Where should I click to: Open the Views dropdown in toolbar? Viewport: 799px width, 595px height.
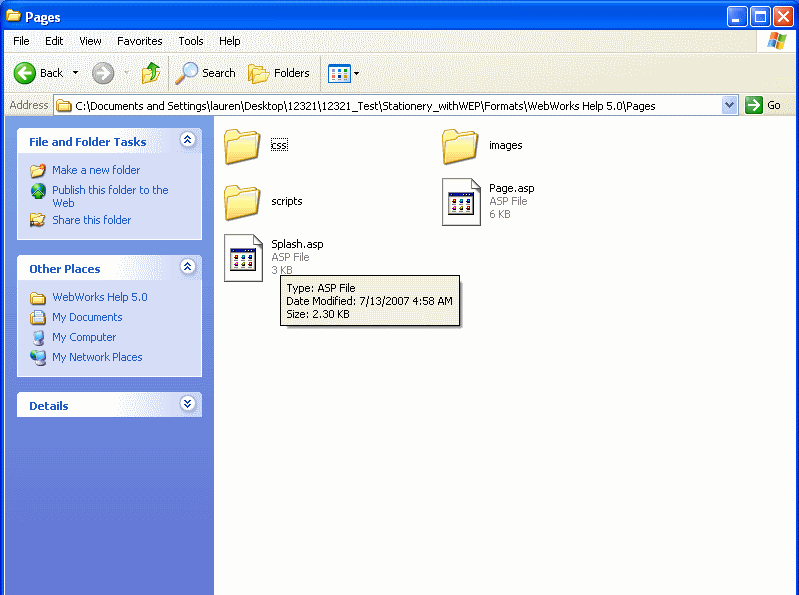pos(344,73)
